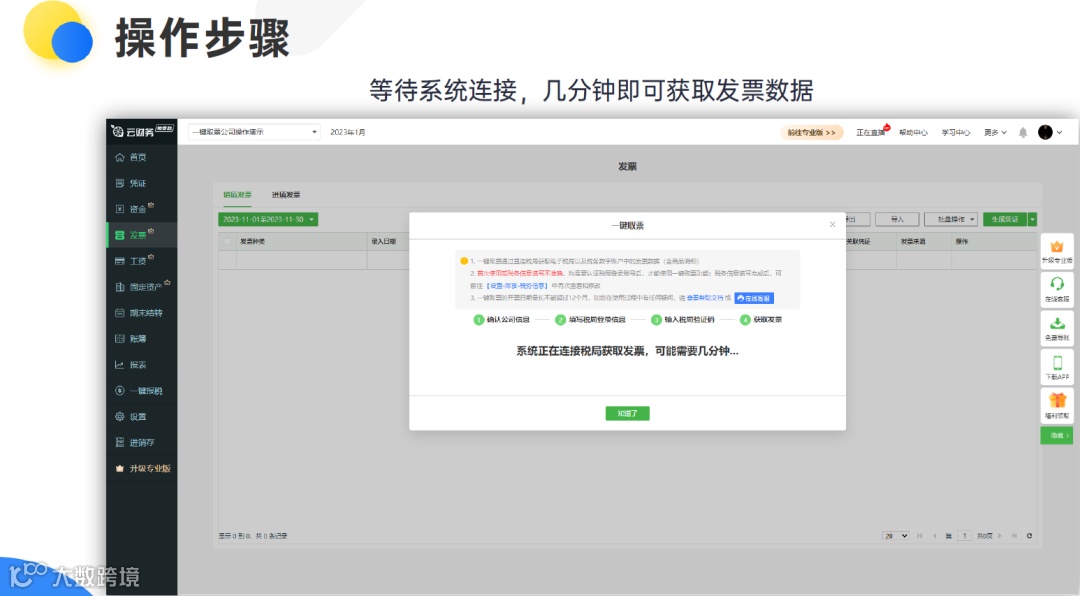Open the page size 20 dropdown
This screenshot has height=596, width=1080.
896,535
